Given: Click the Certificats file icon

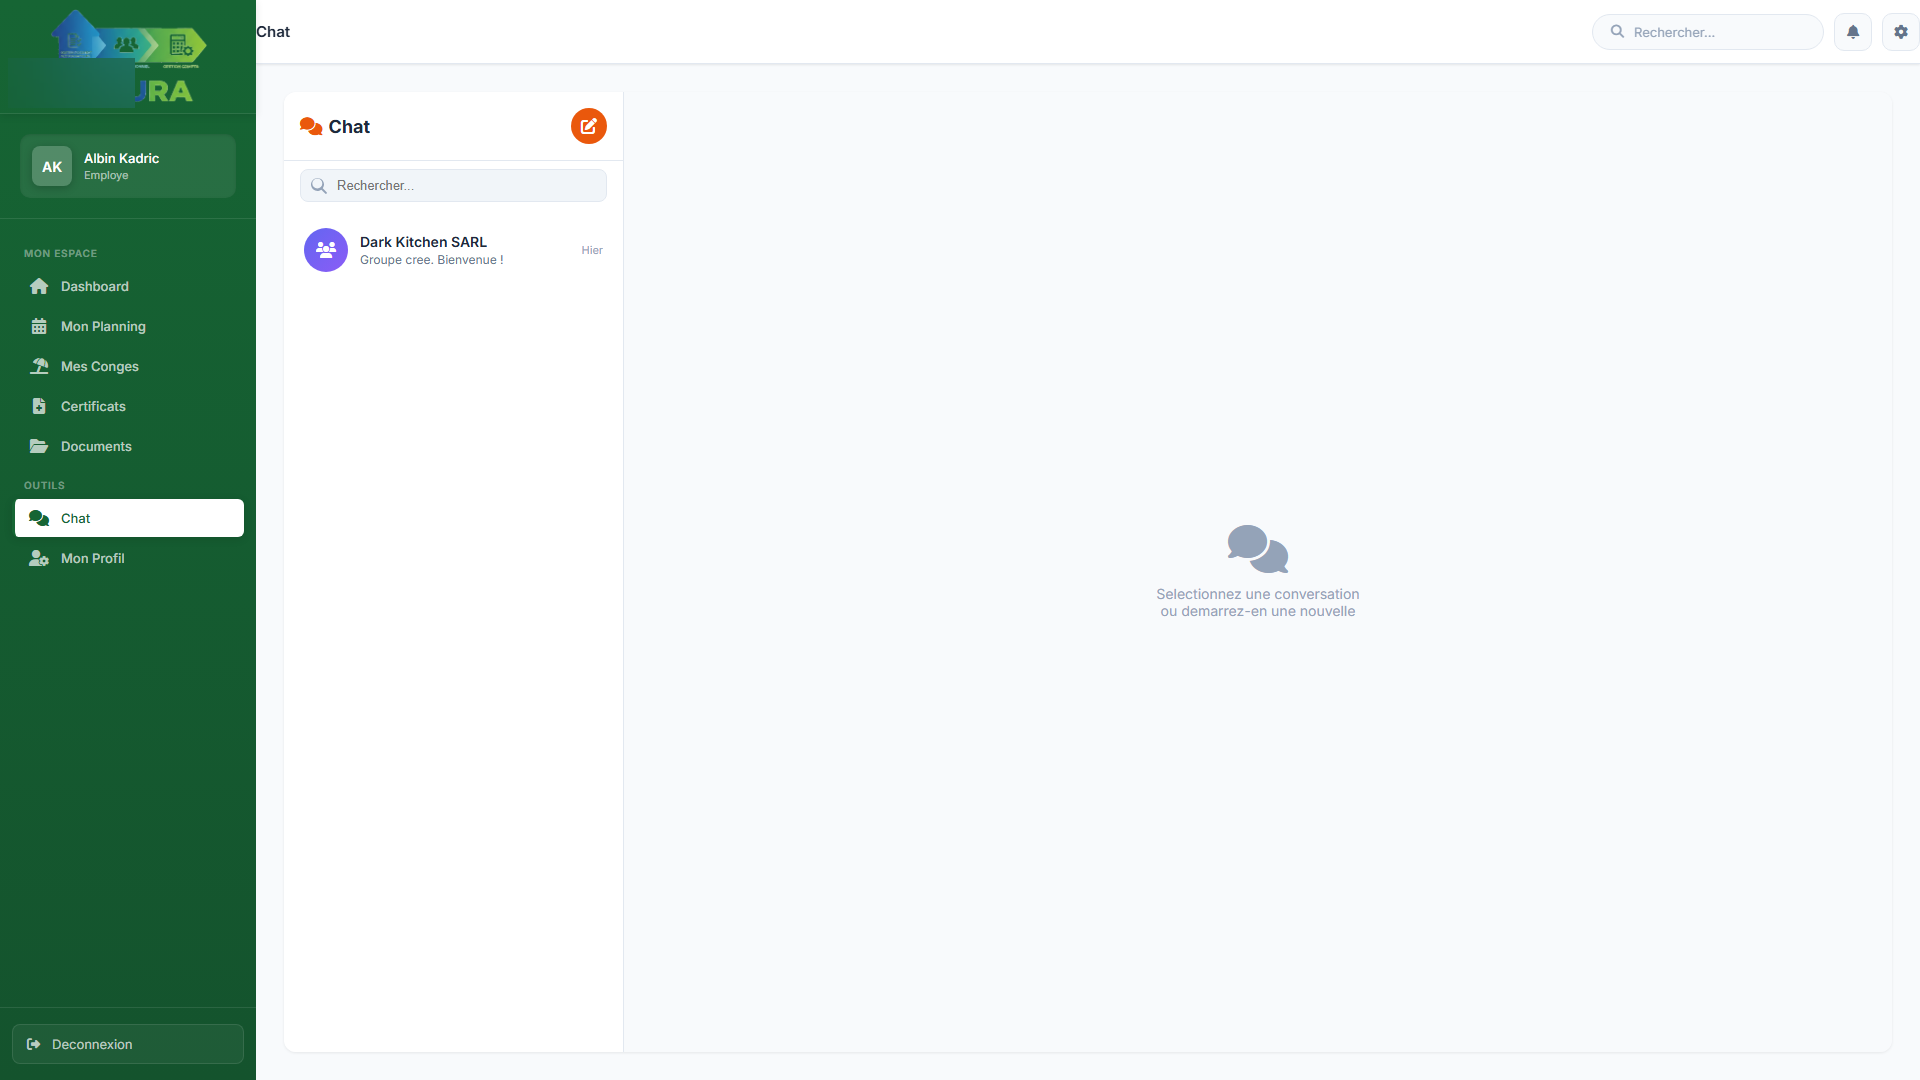Looking at the screenshot, I should [39, 407].
